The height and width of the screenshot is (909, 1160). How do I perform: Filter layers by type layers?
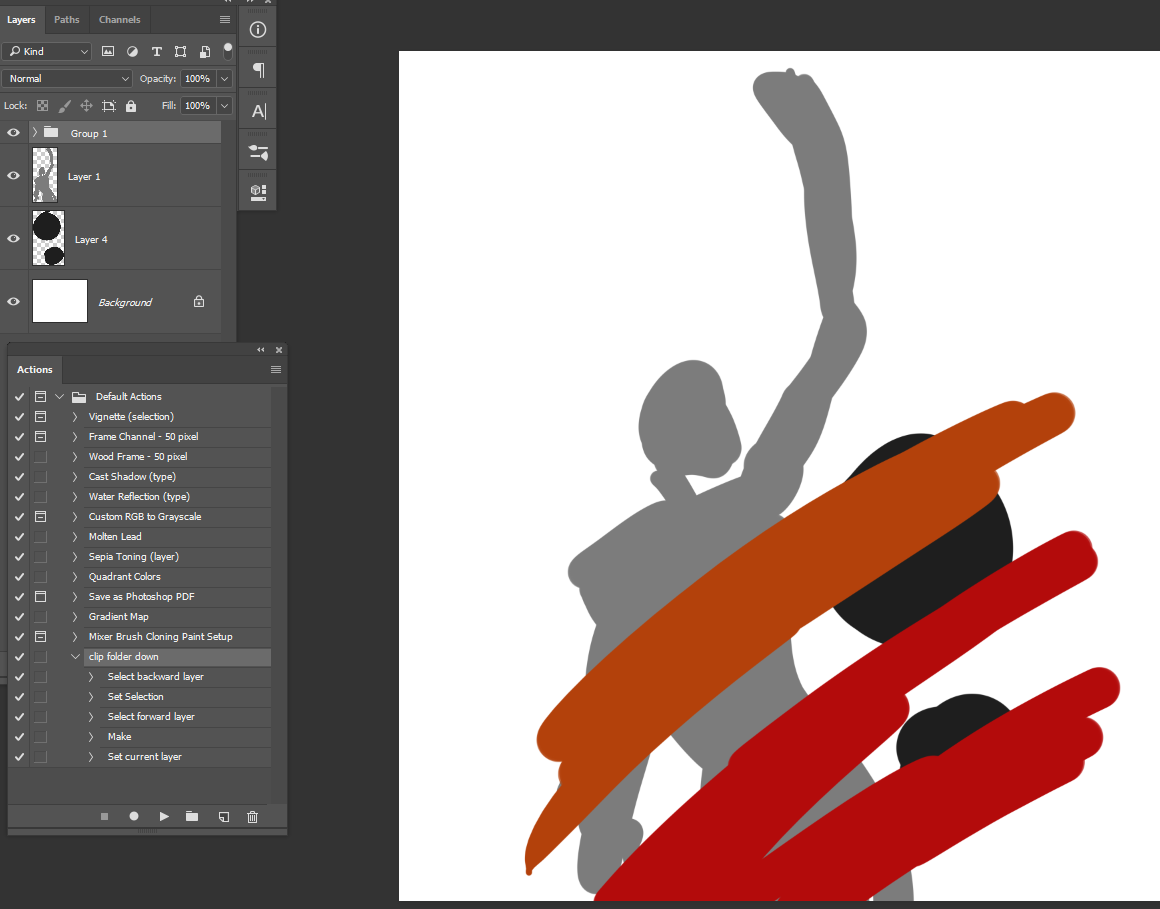click(156, 51)
